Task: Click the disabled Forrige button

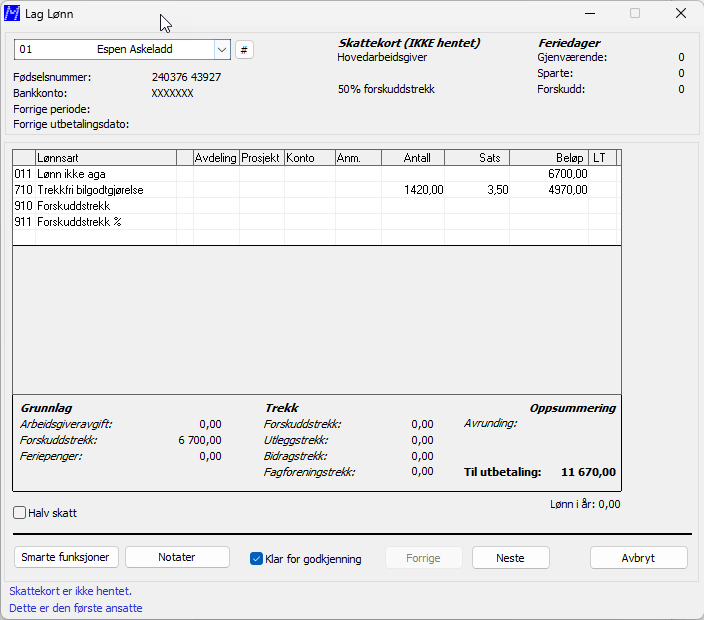Action: [423, 558]
